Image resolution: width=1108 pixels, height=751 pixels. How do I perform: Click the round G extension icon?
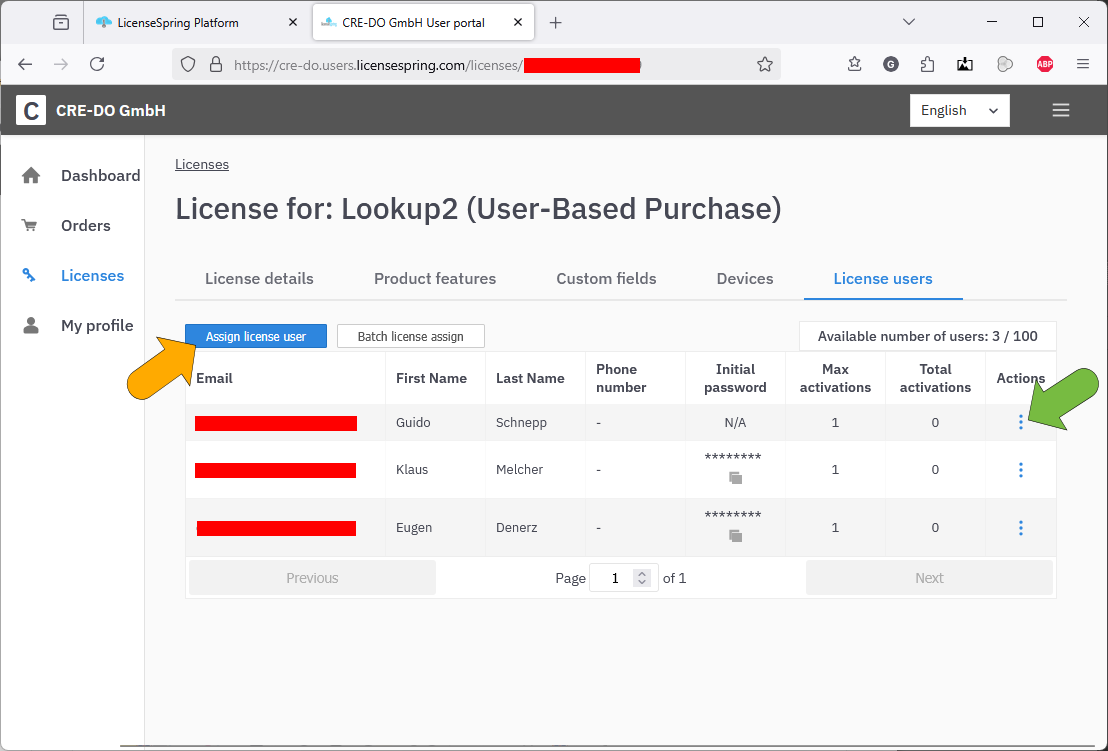891,64
